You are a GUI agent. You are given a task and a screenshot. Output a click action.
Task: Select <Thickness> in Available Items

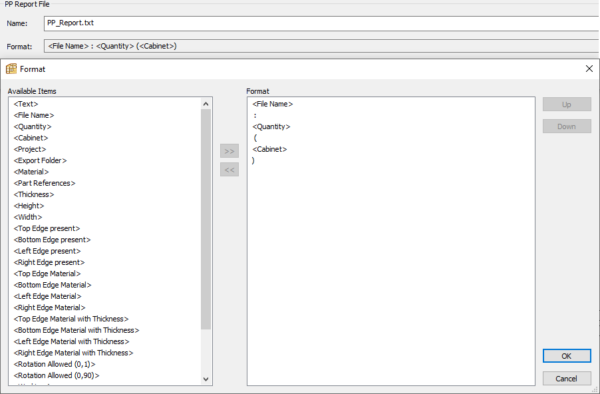34,194
